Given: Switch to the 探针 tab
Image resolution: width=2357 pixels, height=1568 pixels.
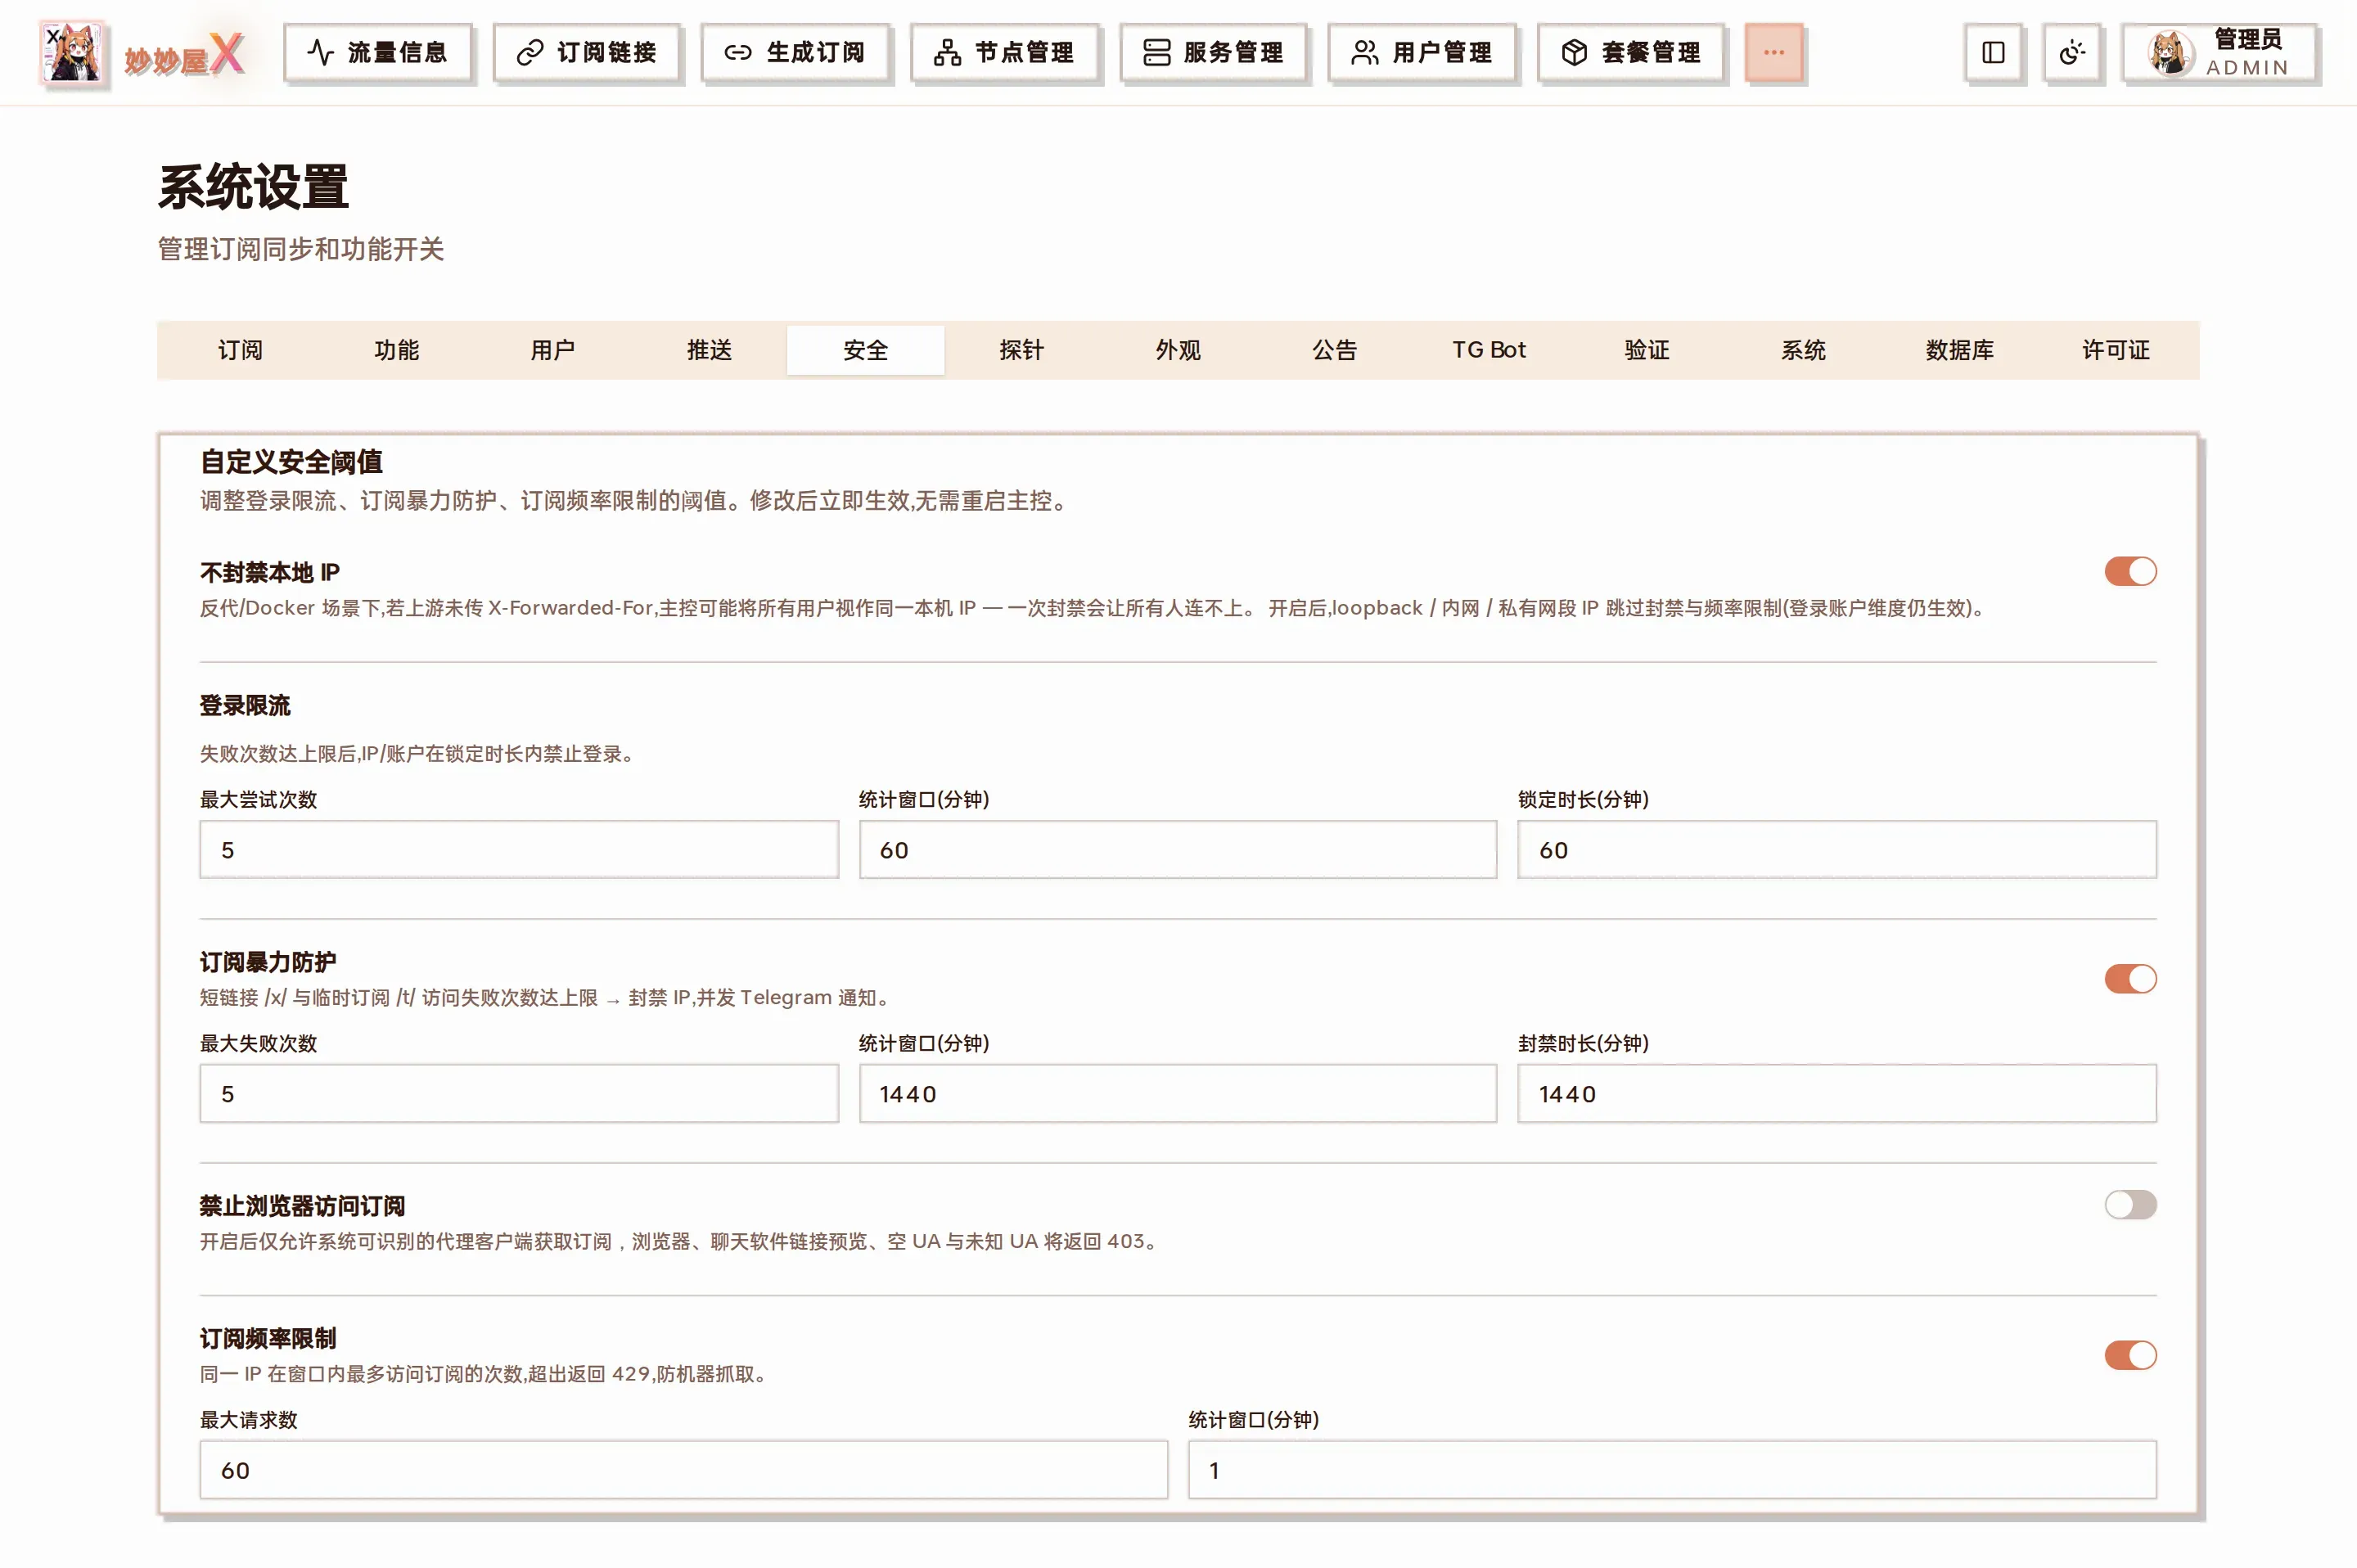Looking at the screenshot, I should pyautogui.click(x=1022, y=350).
